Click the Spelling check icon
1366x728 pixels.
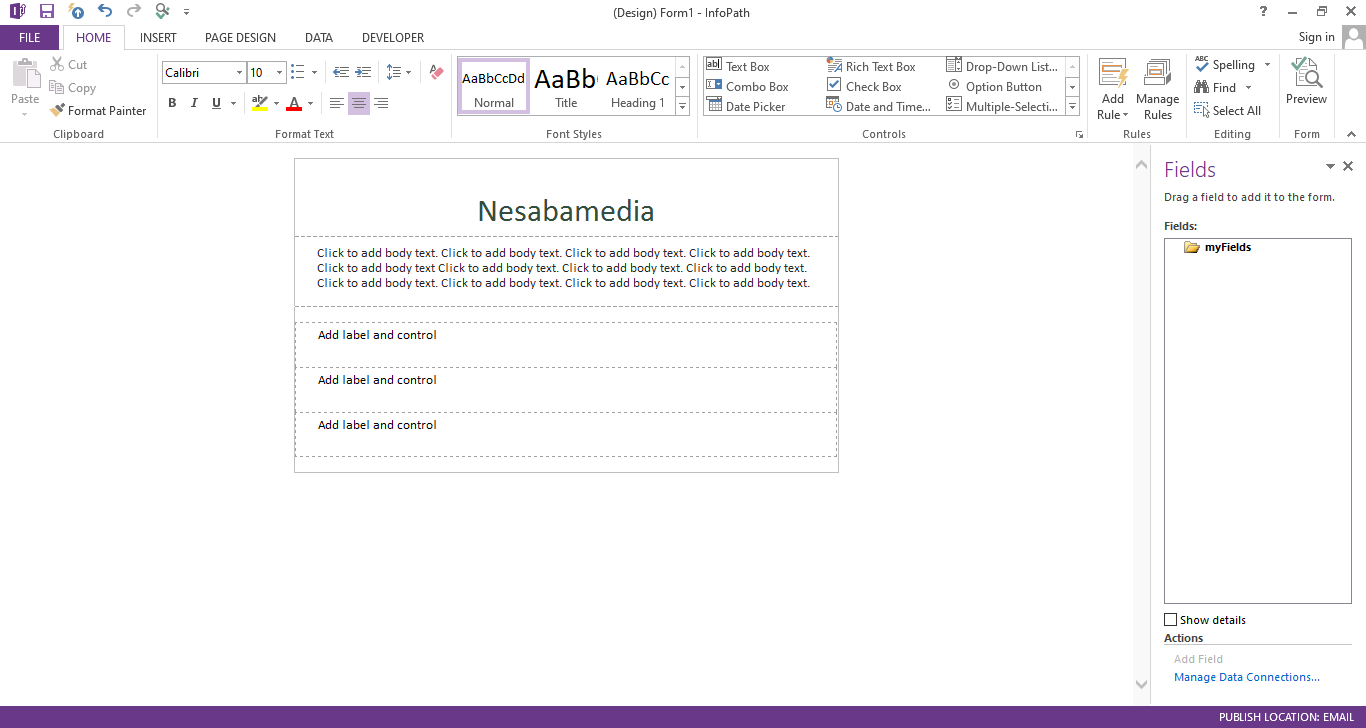point(1203,65)
